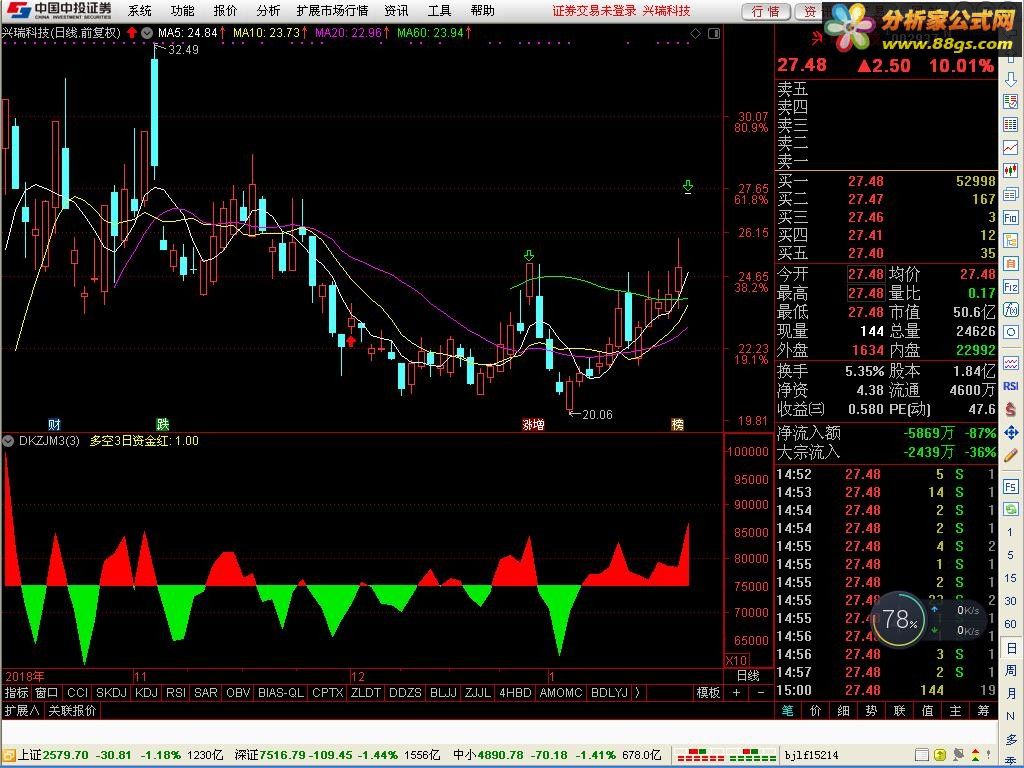
Task: Select the 周 weekly period button
Action: [x=1010, y=671]
